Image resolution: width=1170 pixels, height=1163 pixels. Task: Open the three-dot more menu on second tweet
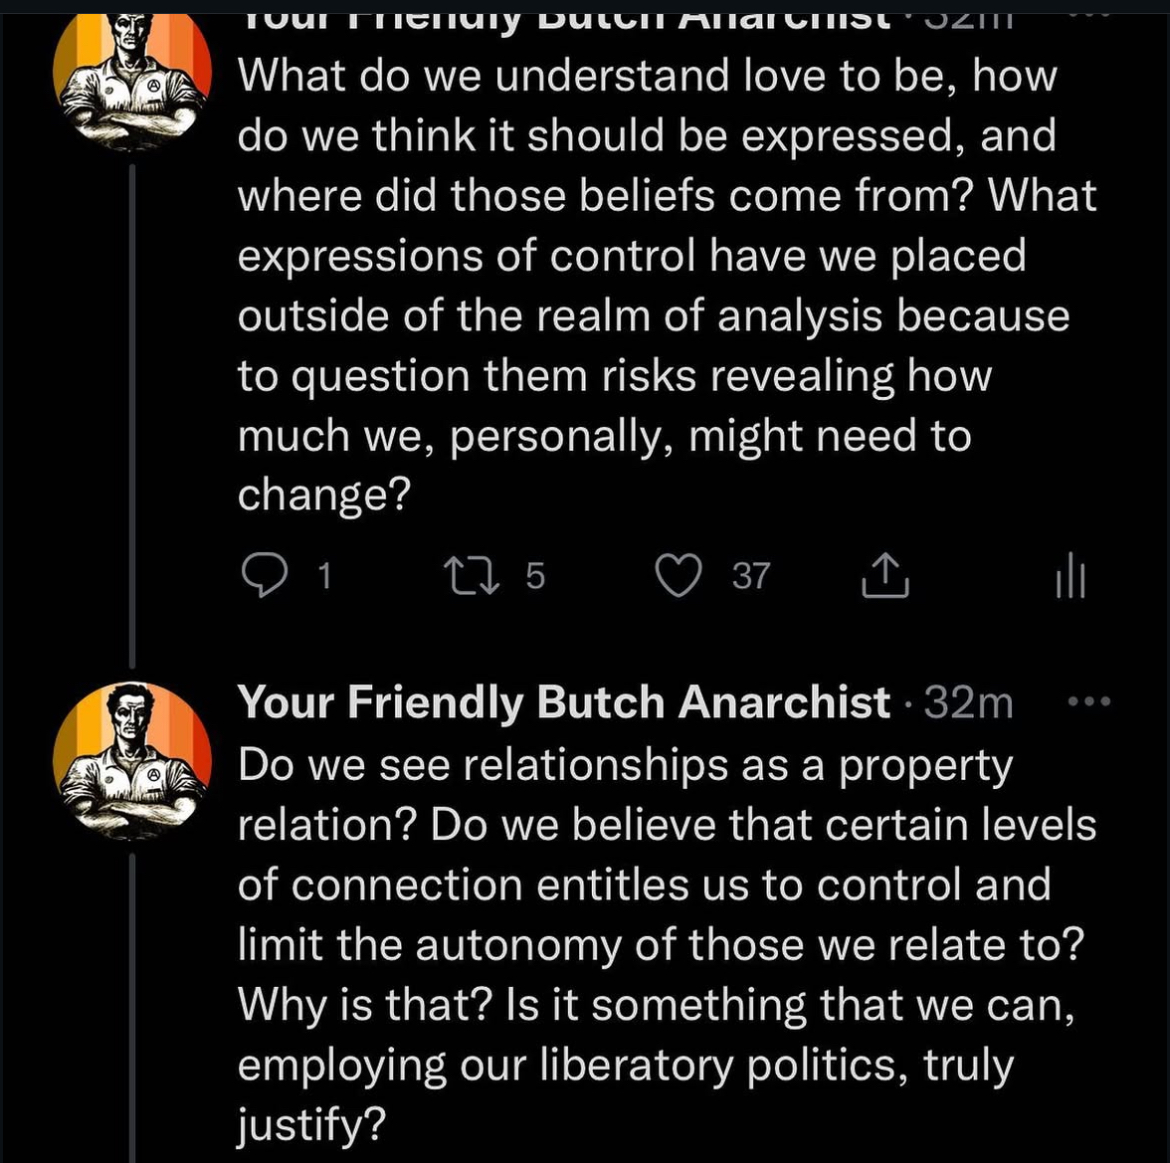(1089, 702)
